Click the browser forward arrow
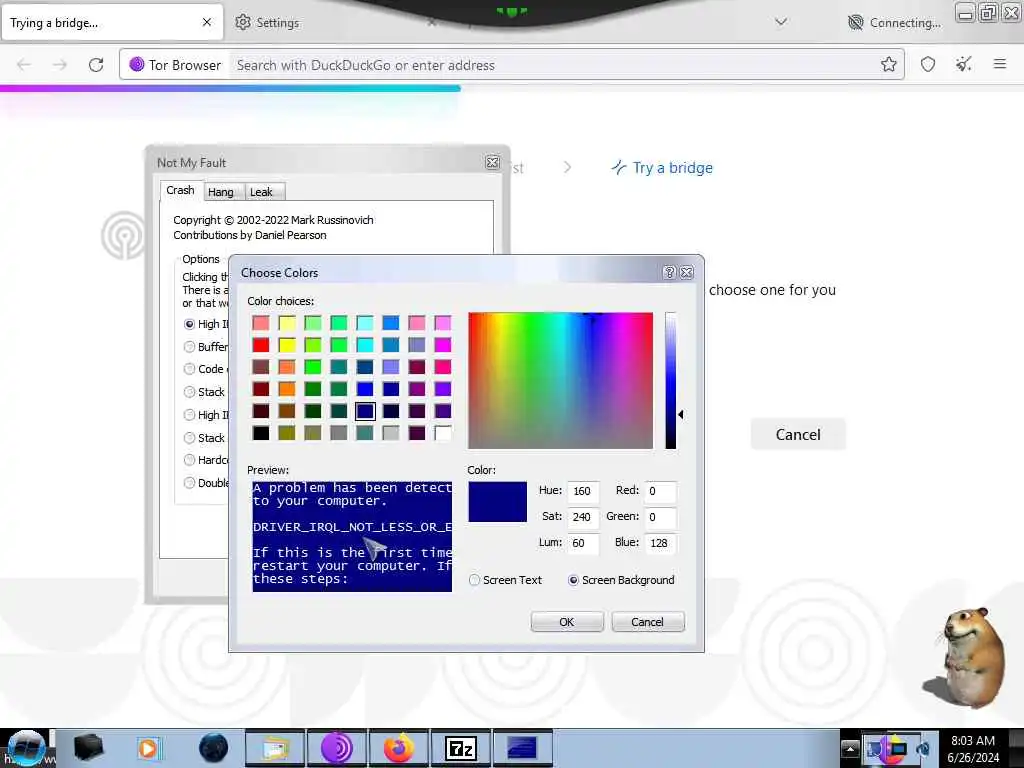1024x768 pixels. pyautogui.click(x=60, y=65)
